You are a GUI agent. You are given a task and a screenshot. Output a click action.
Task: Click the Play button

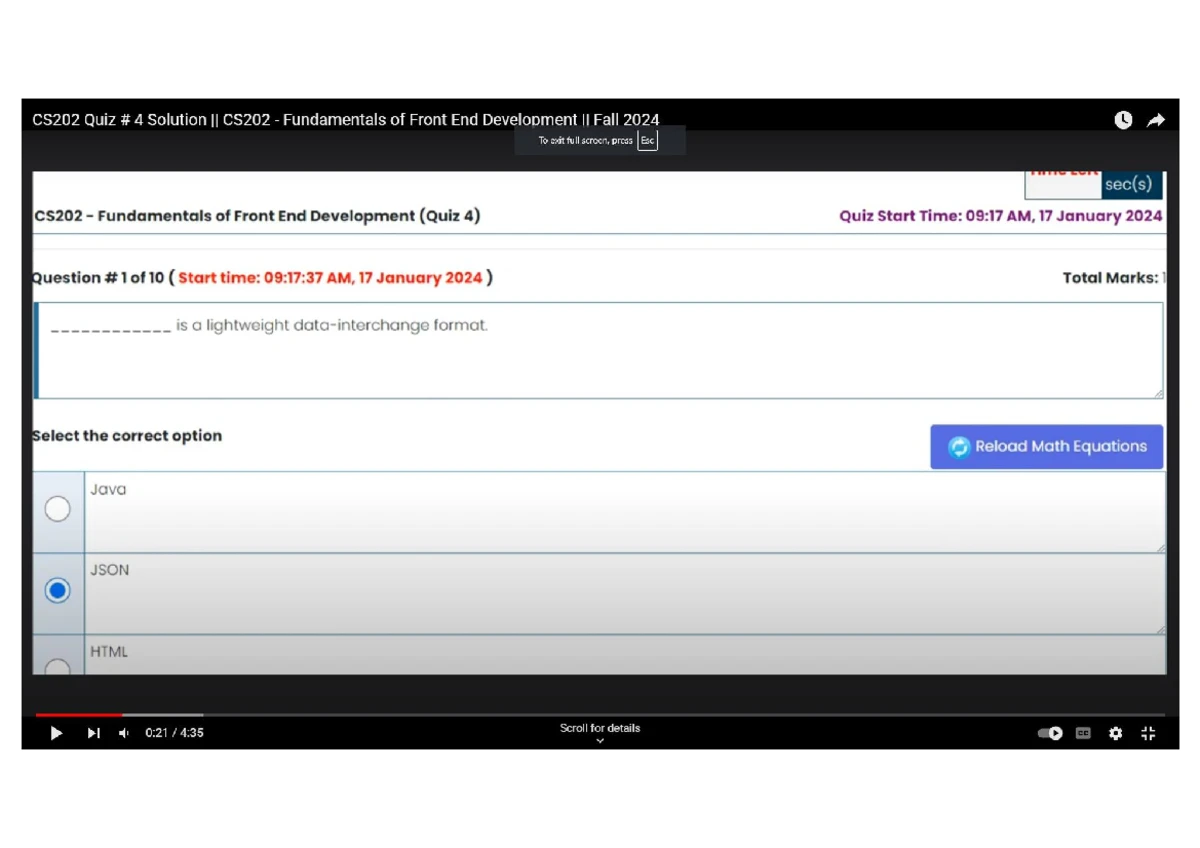[56, 733]
